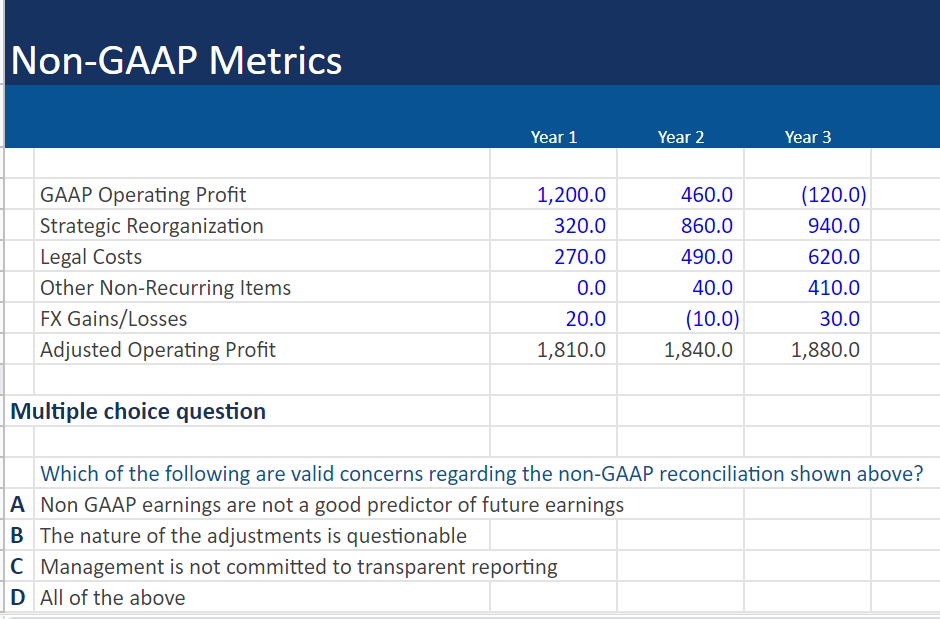This screenshot has width=940, height=619.
Task: Select FX Gains/Losses Year 2 value (10.0)
Action: pos(680,319)
